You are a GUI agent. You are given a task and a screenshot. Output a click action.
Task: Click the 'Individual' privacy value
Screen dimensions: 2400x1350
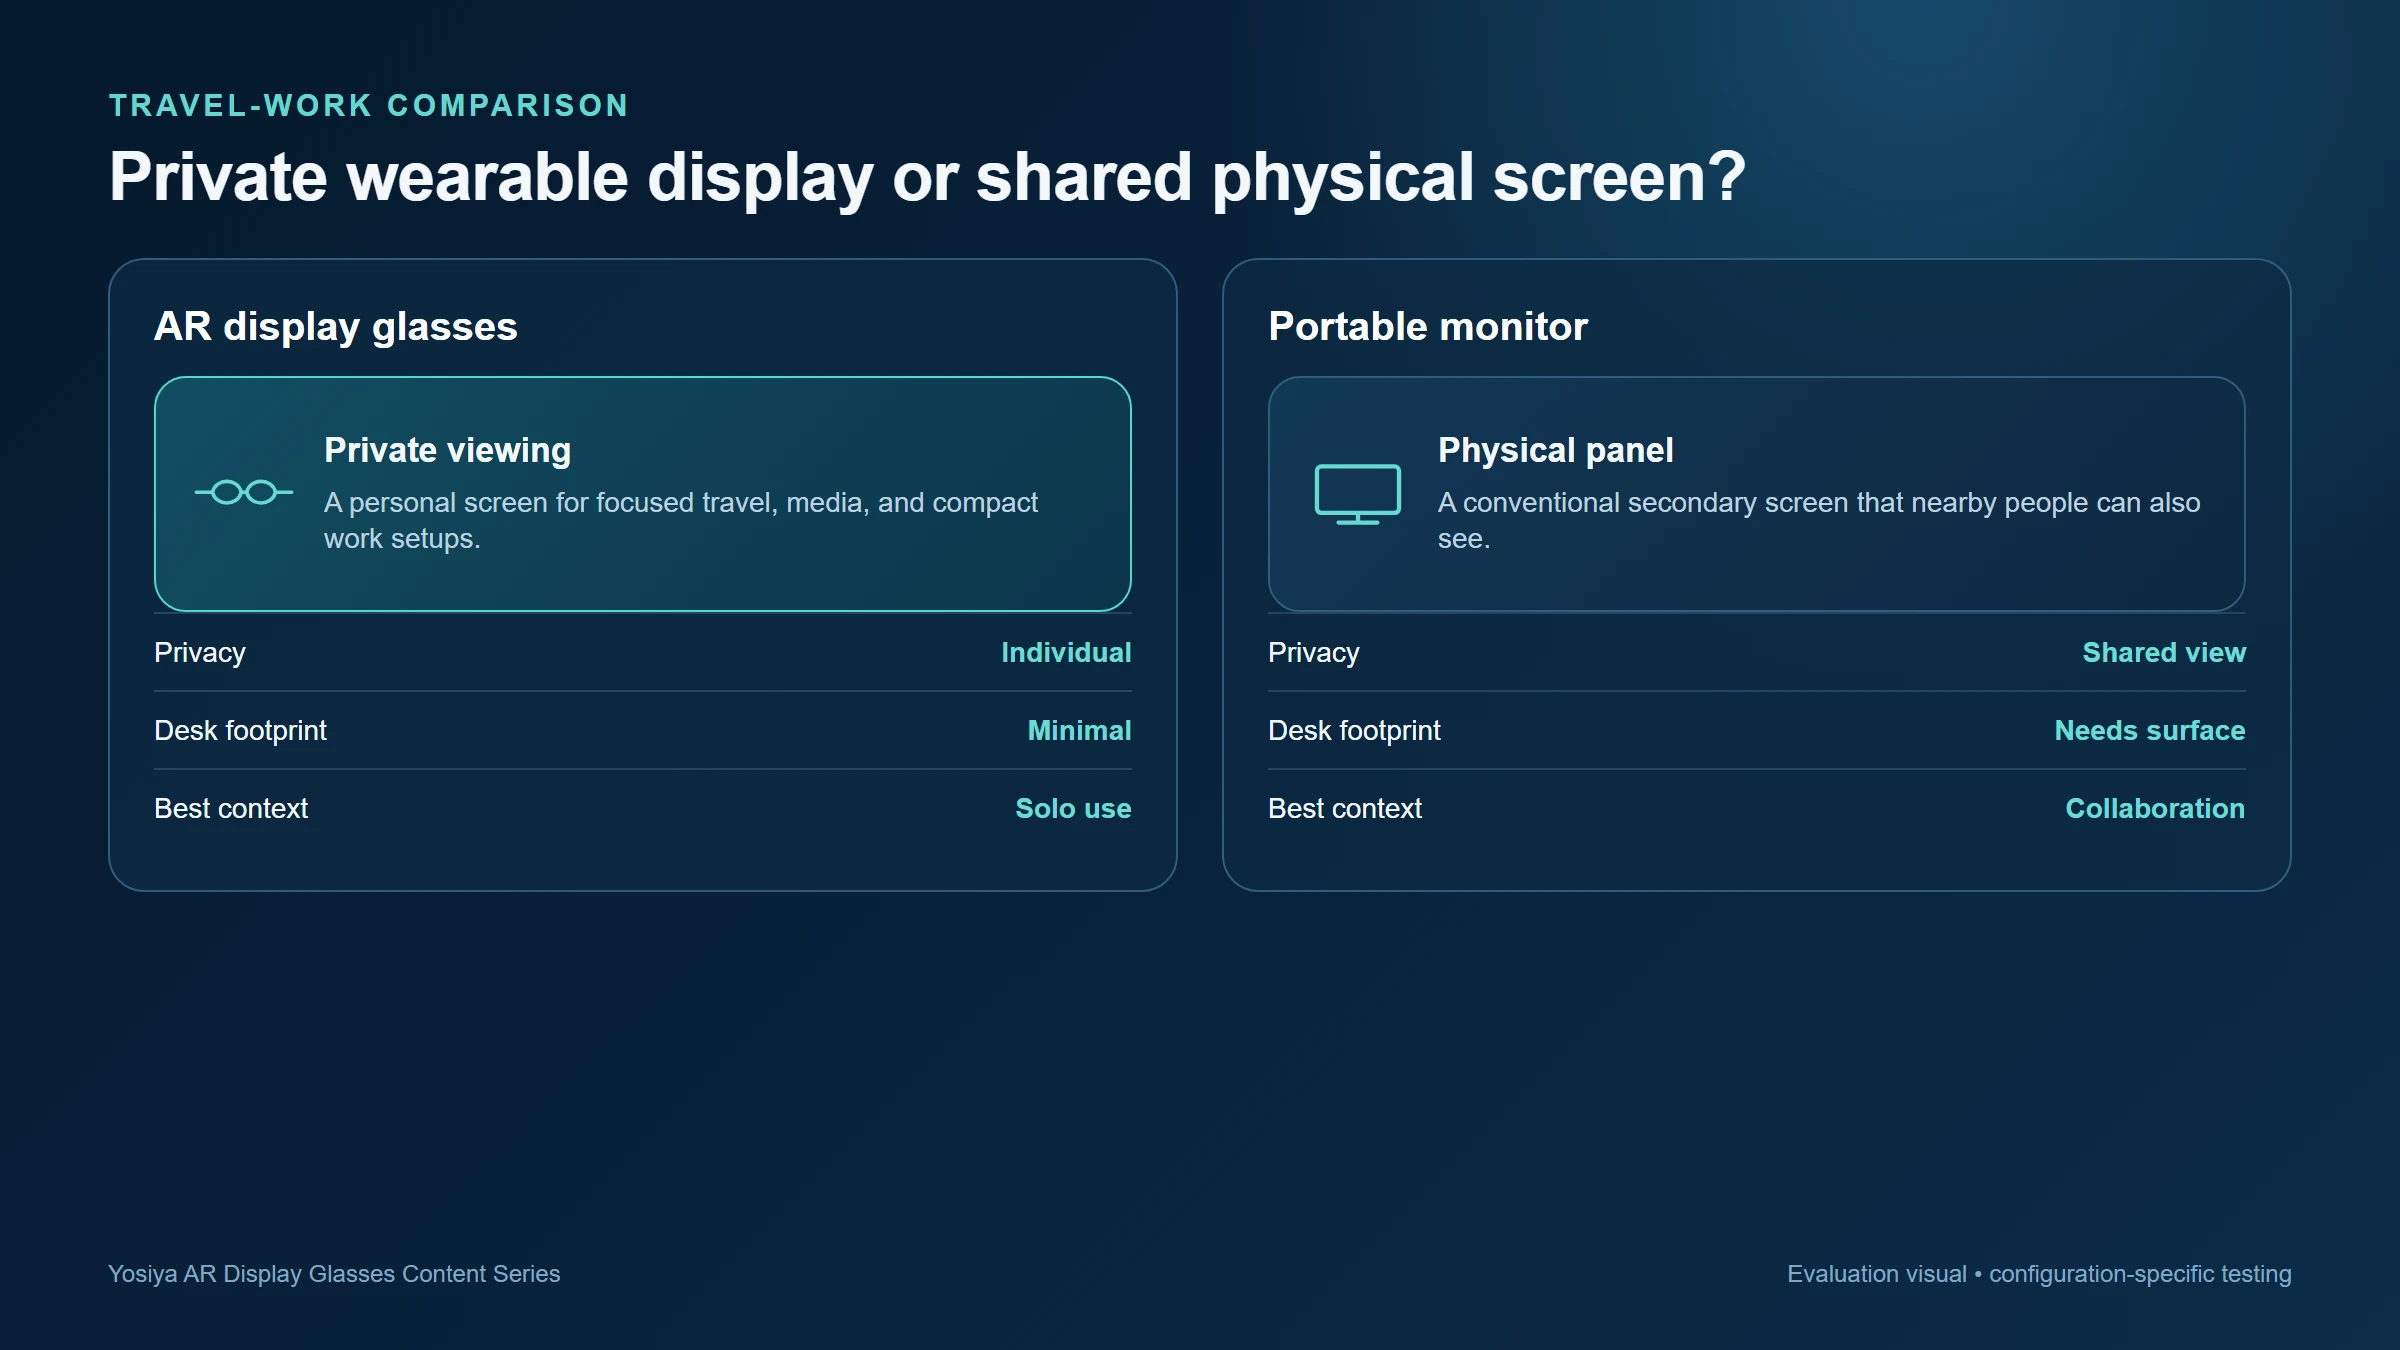click(1066, 652)
